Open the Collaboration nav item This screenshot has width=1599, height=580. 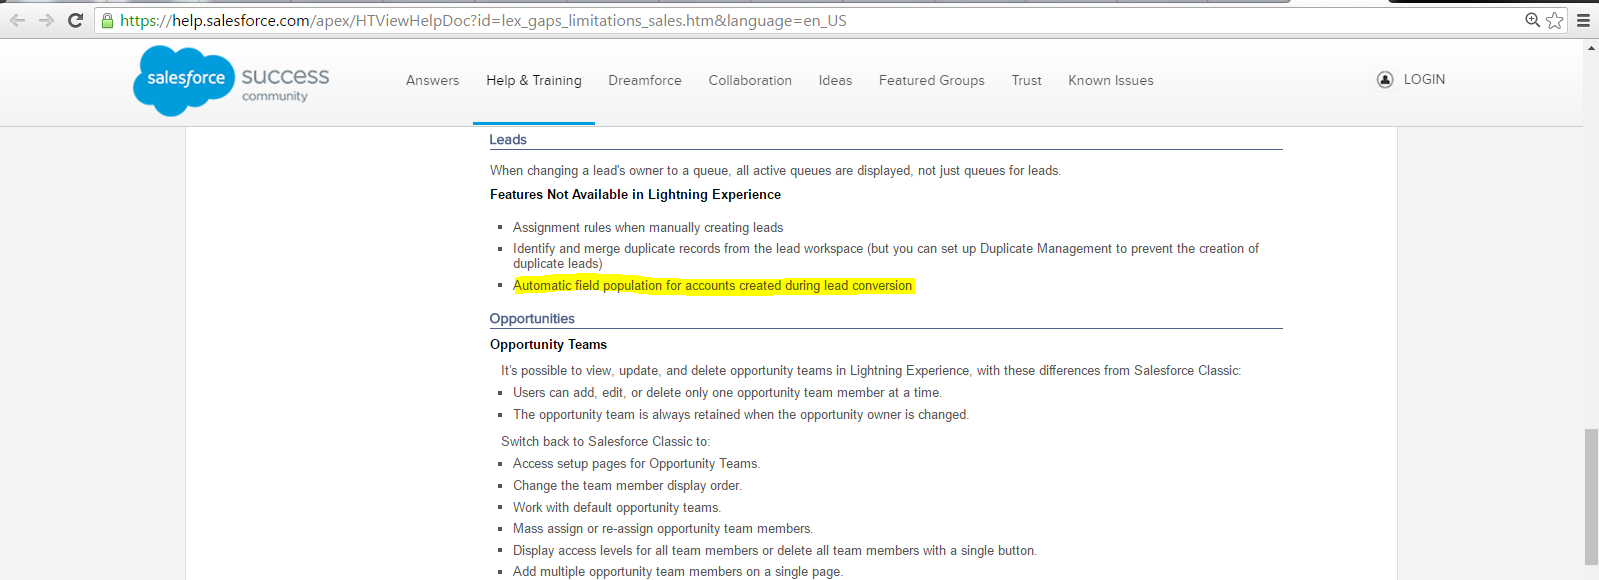click(x=750, y=80)
